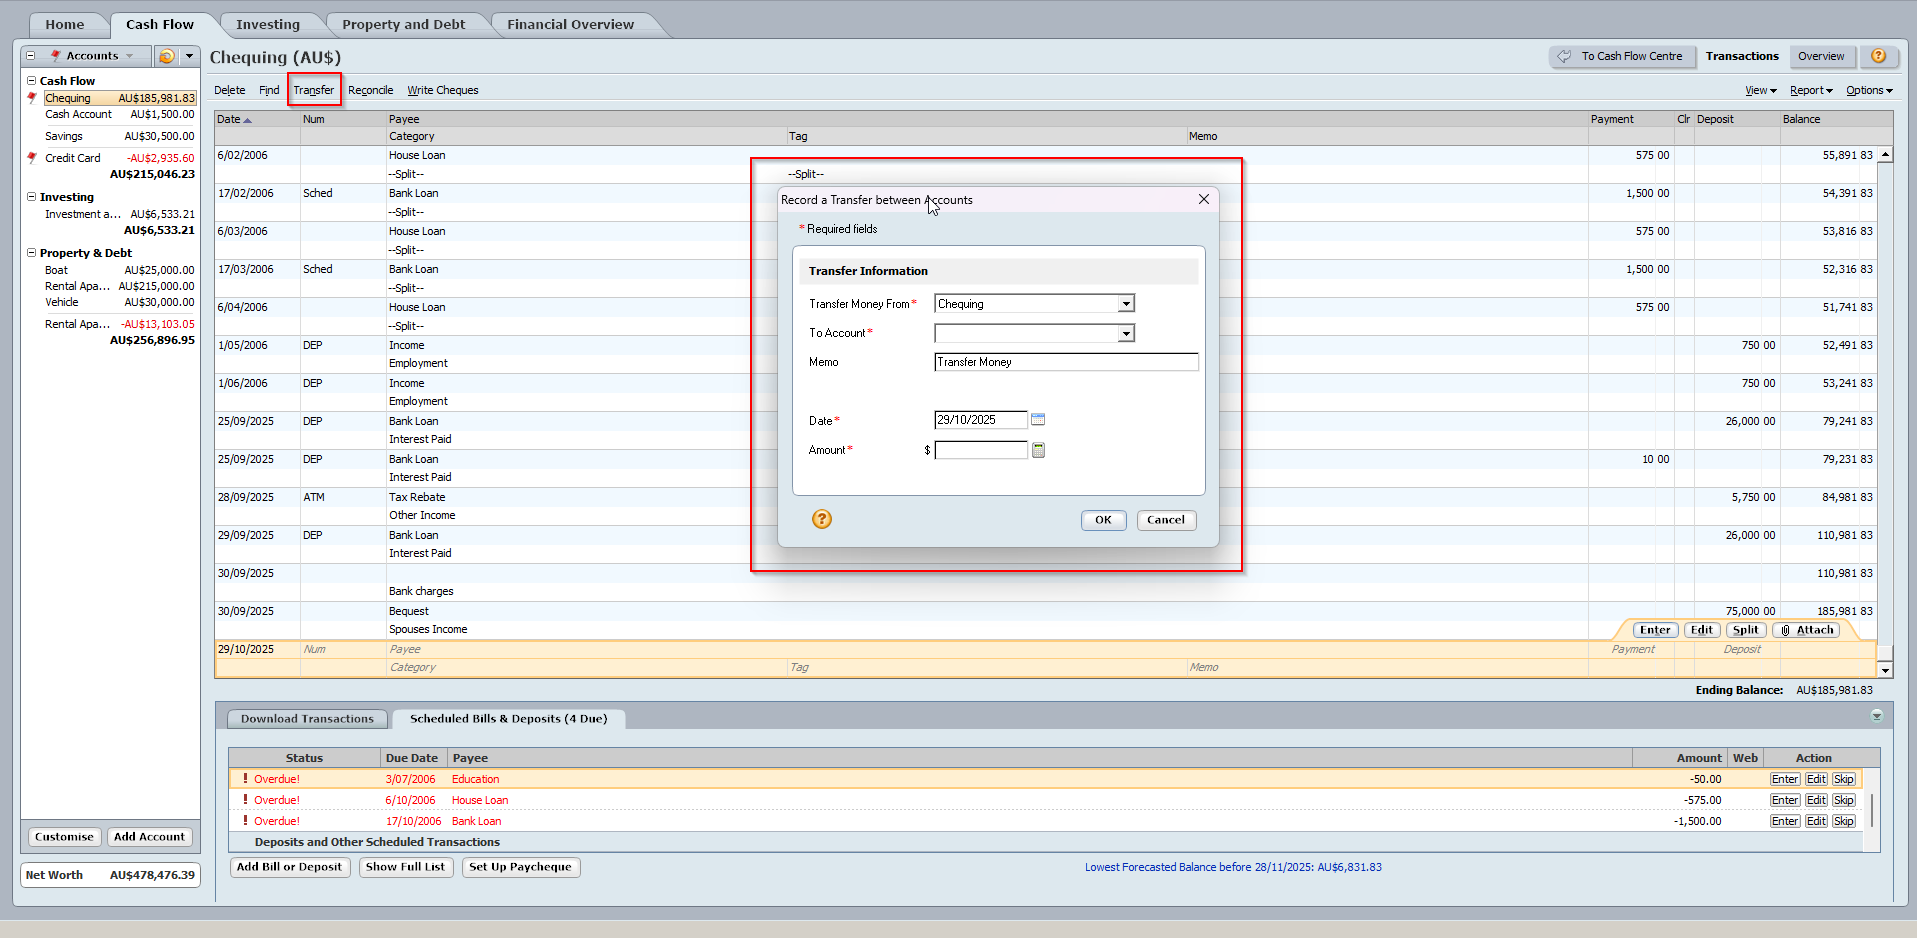Open the help icon beside the Overview tab
The width and height of the screenshot is (1917, 938).
click(x=1878, y=56)
